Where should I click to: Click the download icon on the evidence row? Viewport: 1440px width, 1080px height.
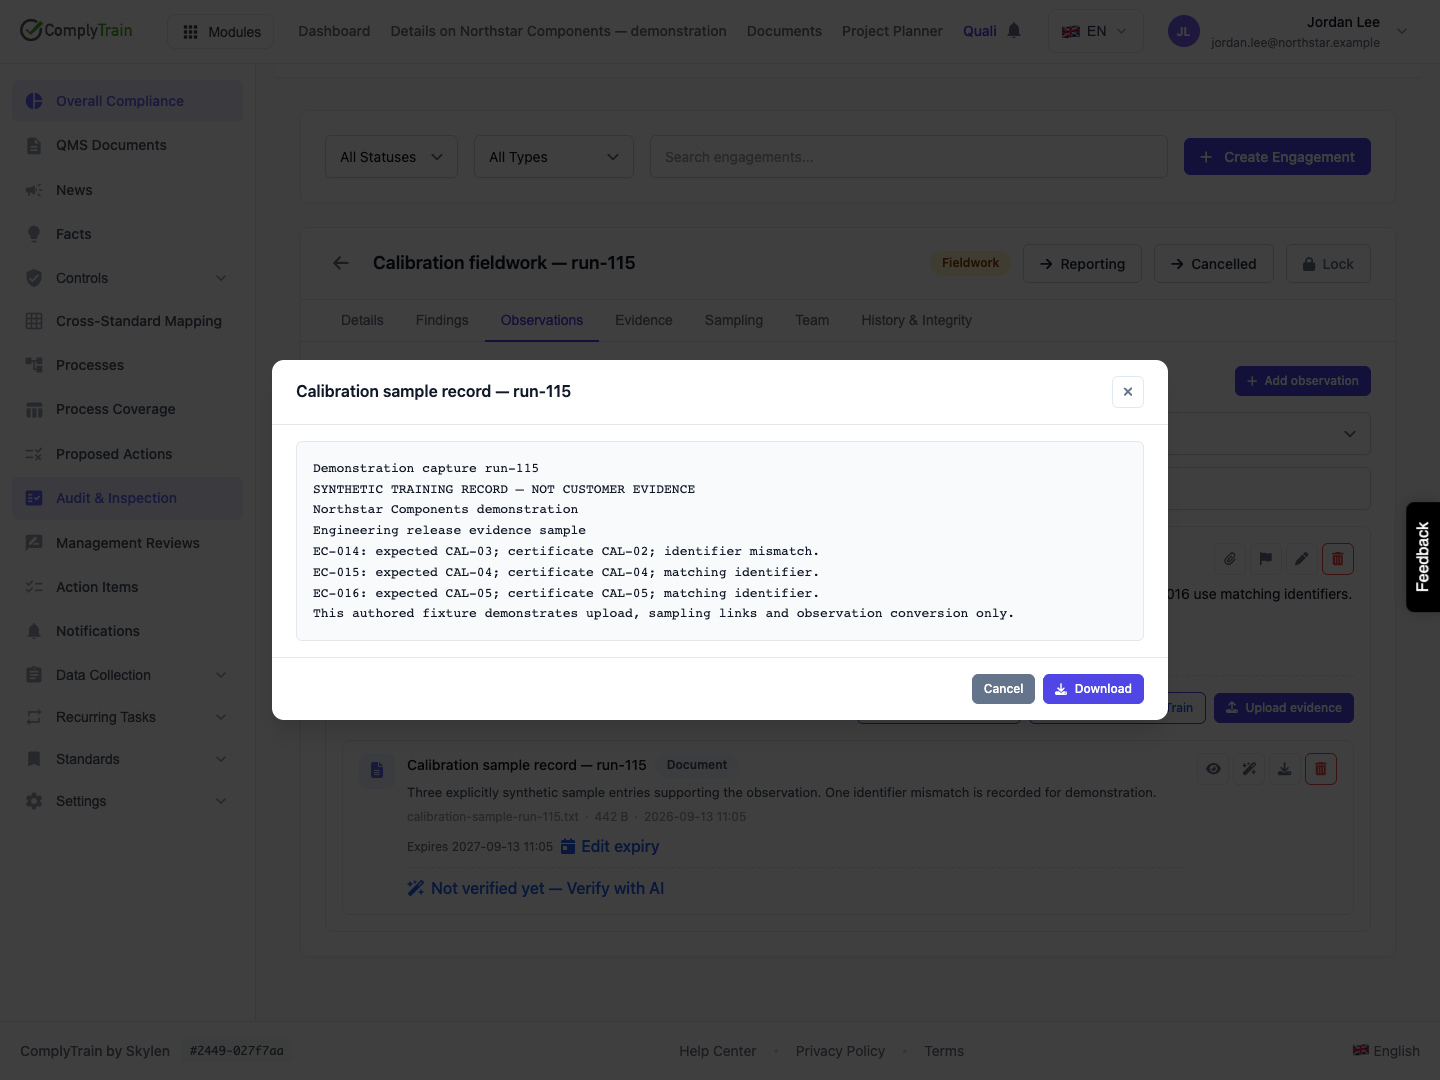pyautogui.click(x=1285, y=769)
